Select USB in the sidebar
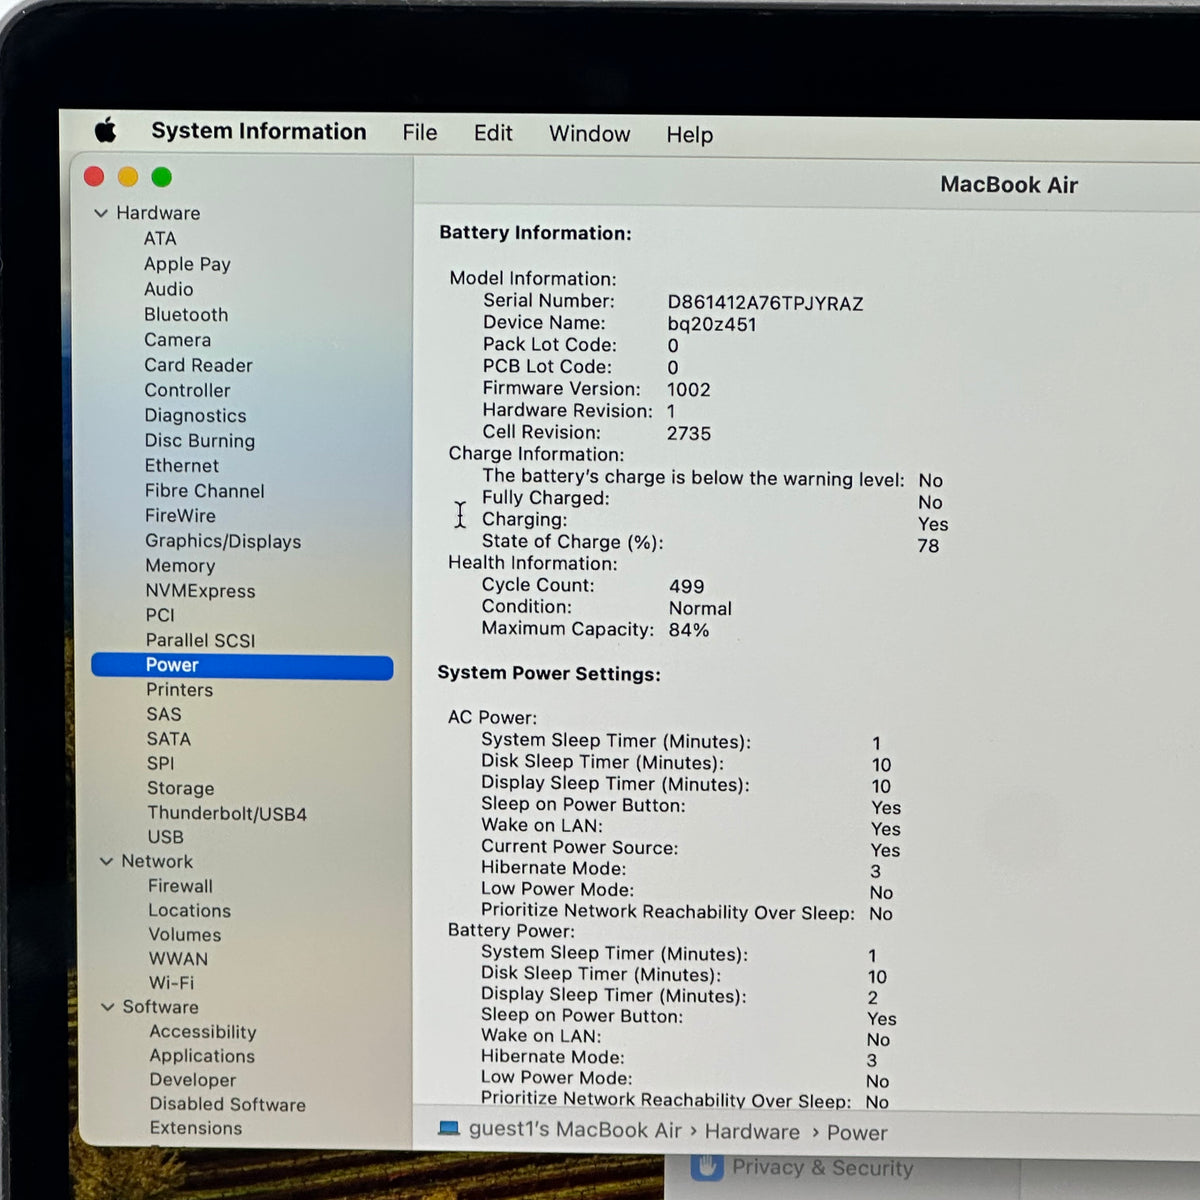 (x=165, y=837)
